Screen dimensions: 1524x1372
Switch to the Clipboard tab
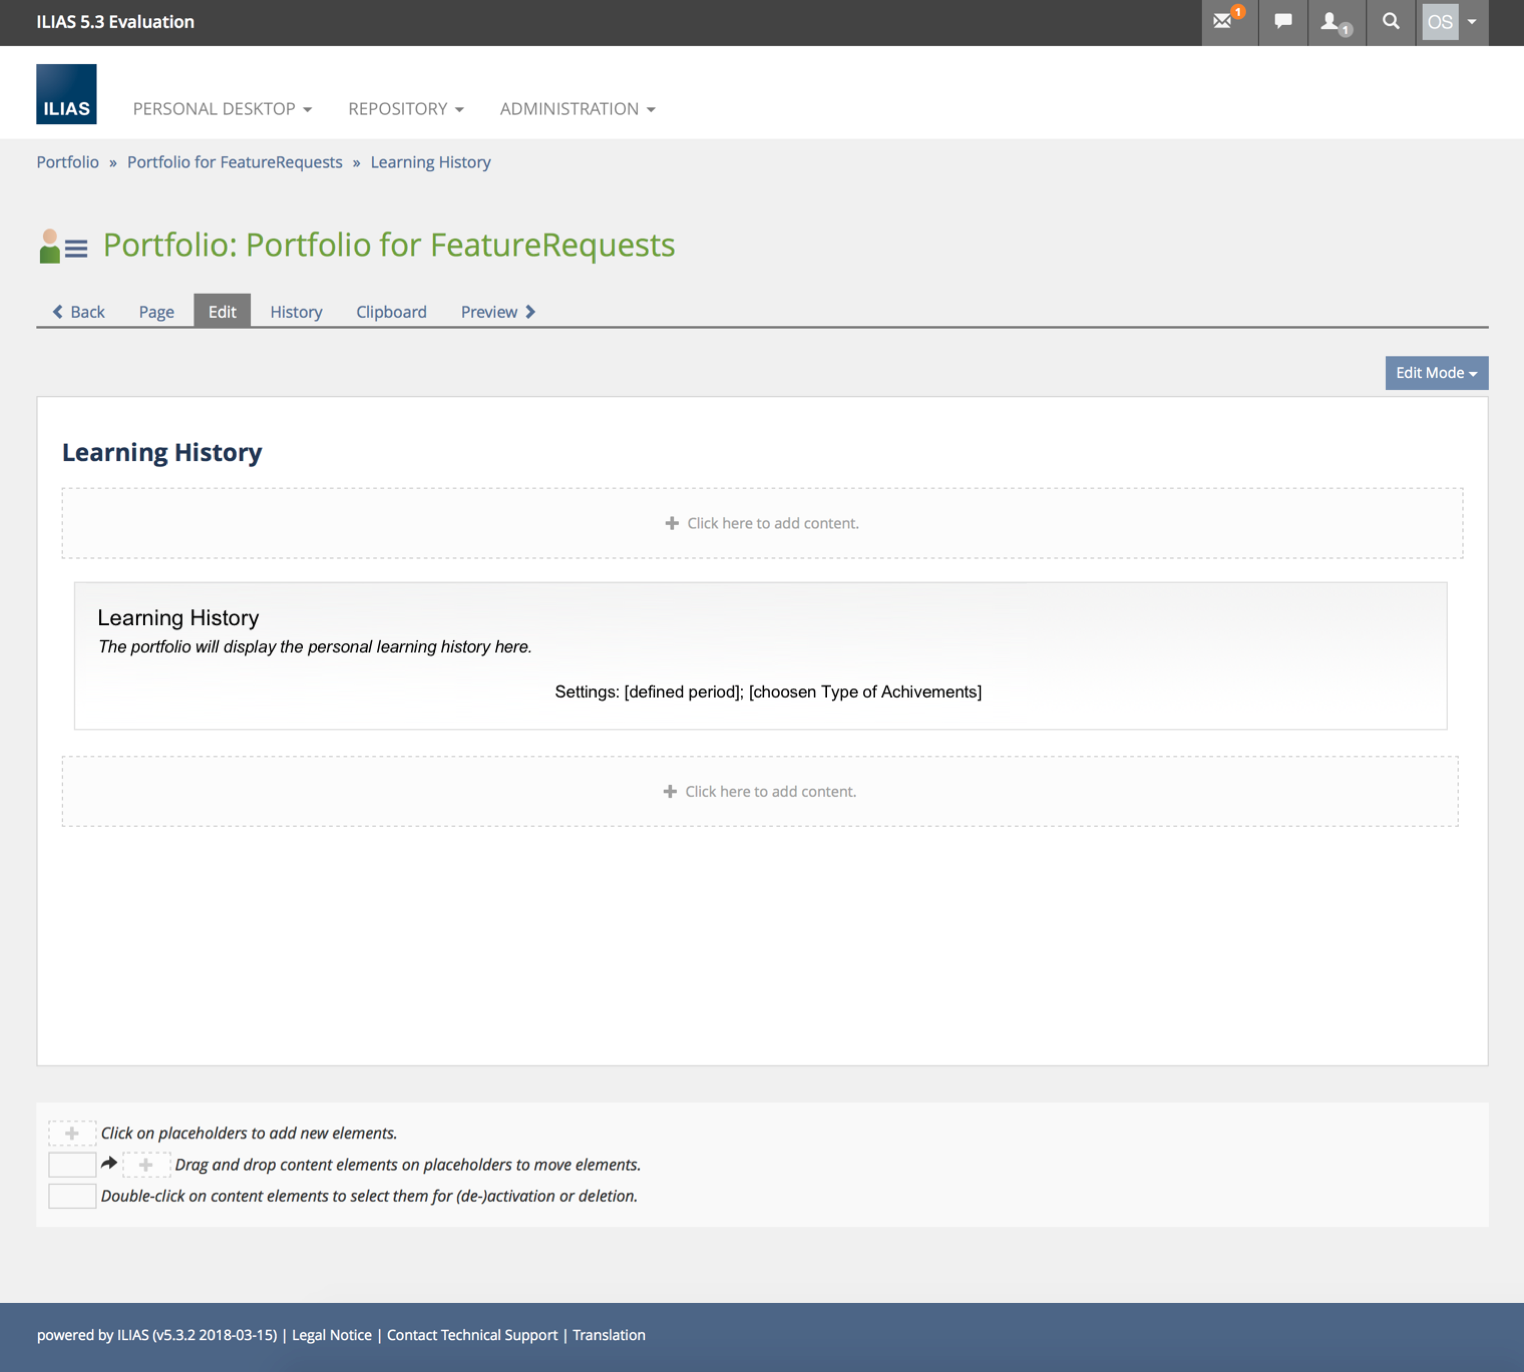(391, 312)
